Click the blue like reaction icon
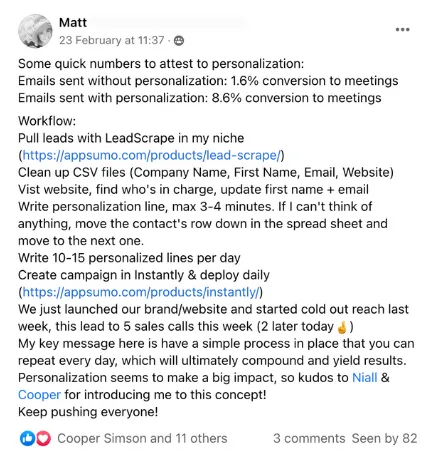 pyautogui.click(x=27, y=438)
